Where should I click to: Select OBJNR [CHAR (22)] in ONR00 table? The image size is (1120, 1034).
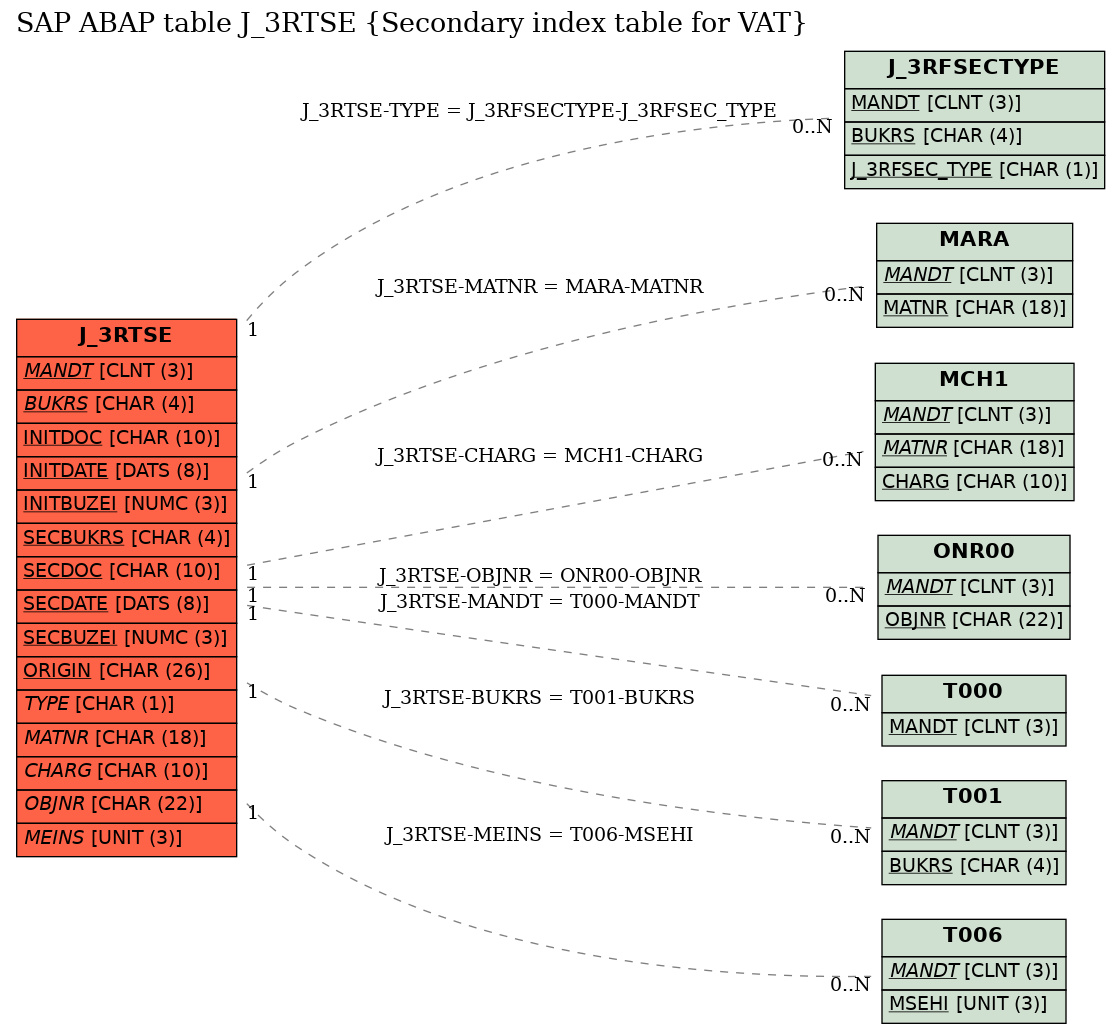pyautogui.click(x=974, y=623)
